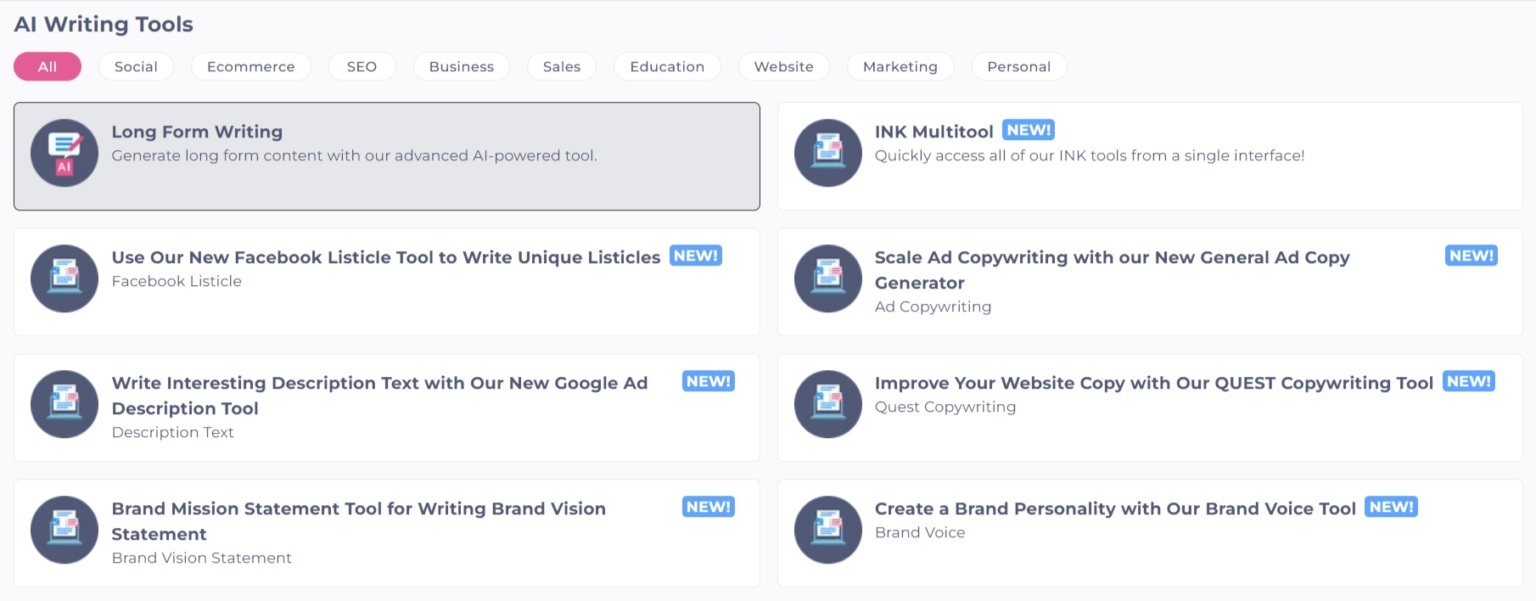This screenshot has height=601, width=1536.
Task: Click the General Ad Copy Generator icon
Action: point(828,279)
